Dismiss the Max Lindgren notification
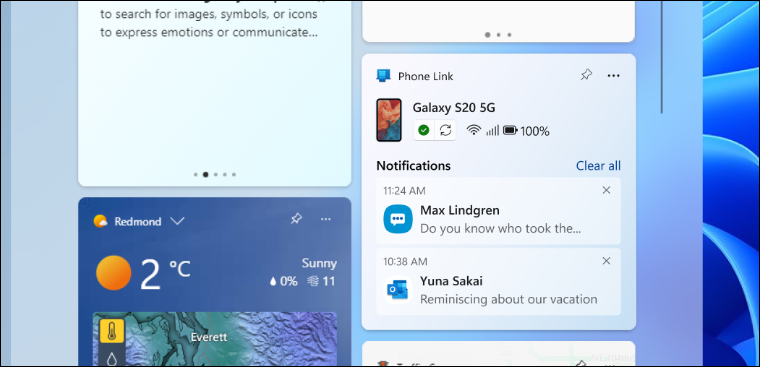760x367 pixels. [606, 191]
